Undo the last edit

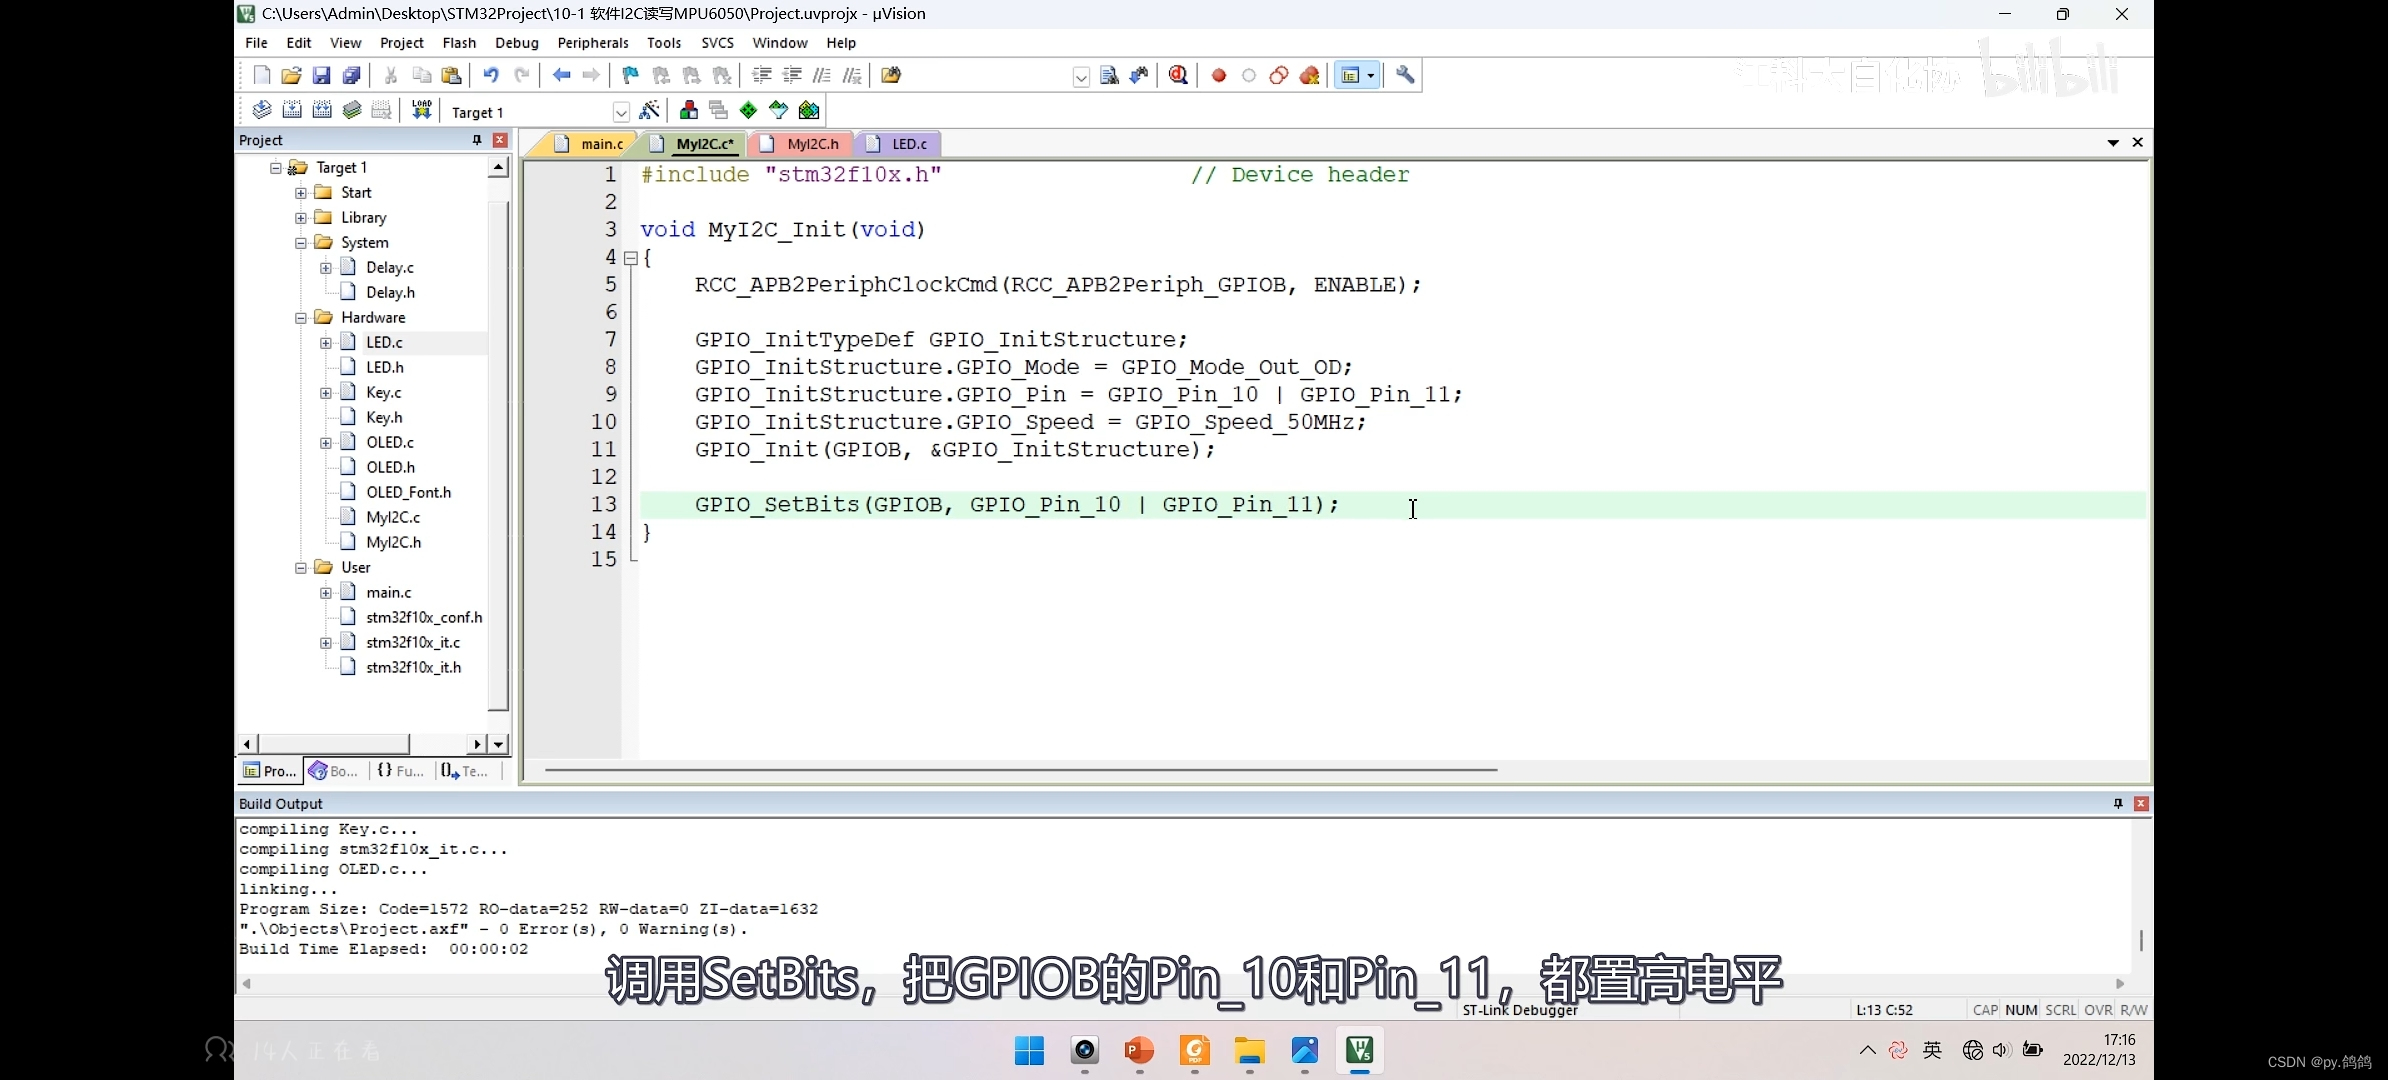[x=490, y=75]
